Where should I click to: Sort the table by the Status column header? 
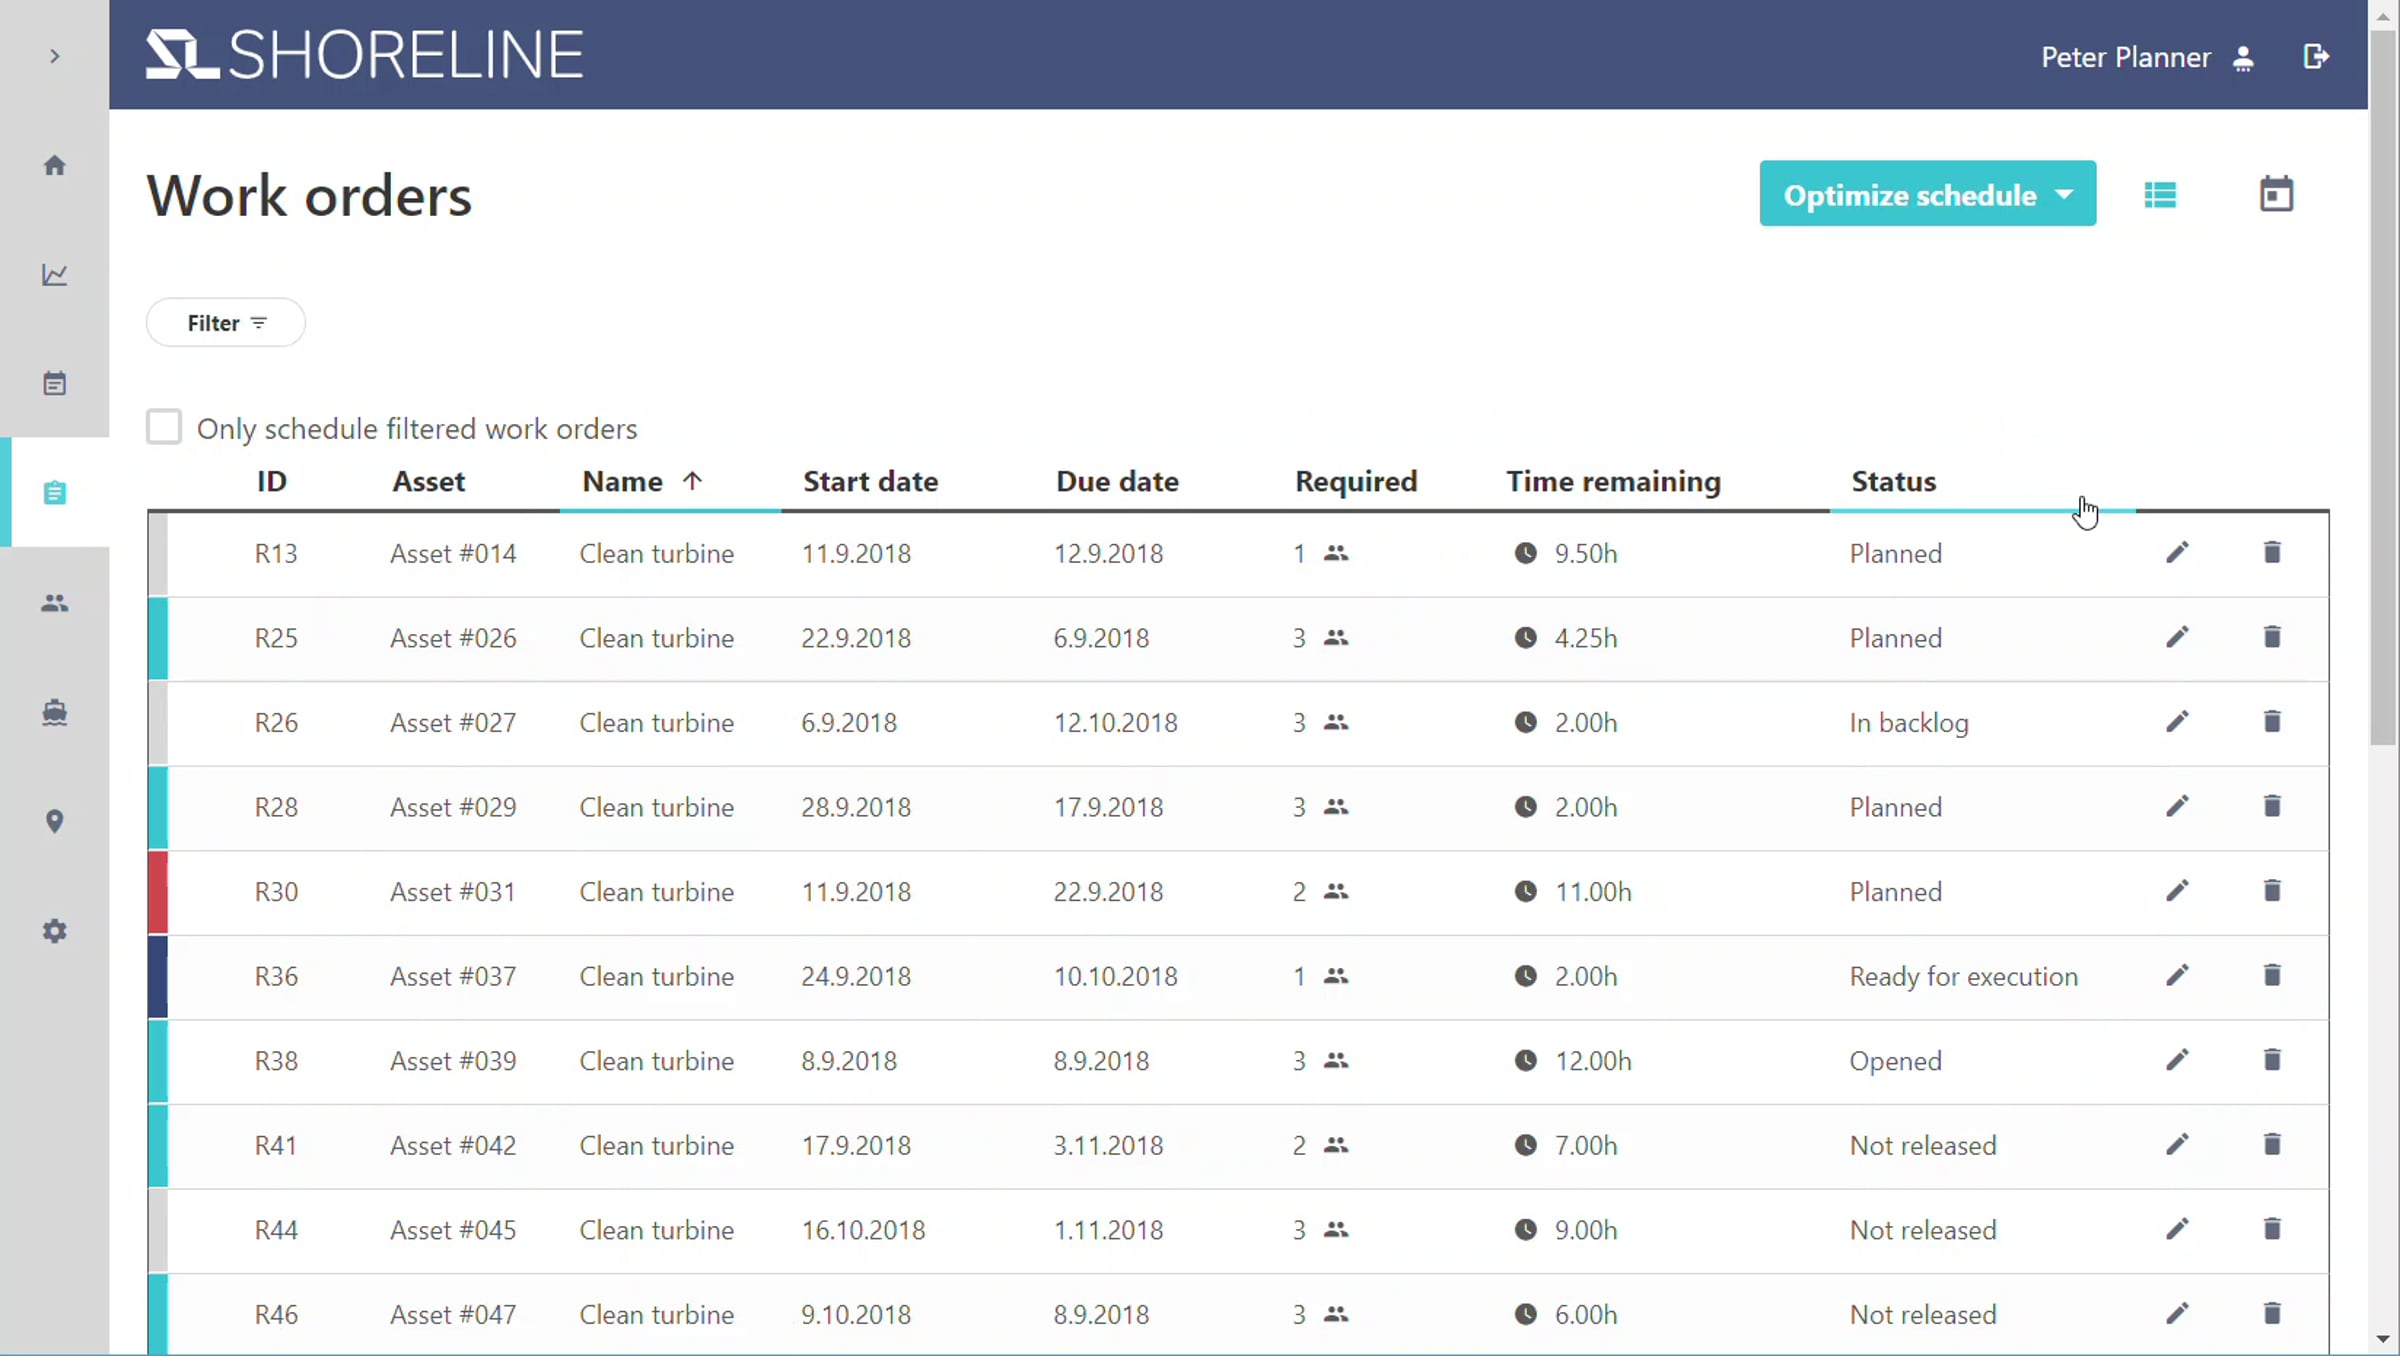coord(1893,482)
